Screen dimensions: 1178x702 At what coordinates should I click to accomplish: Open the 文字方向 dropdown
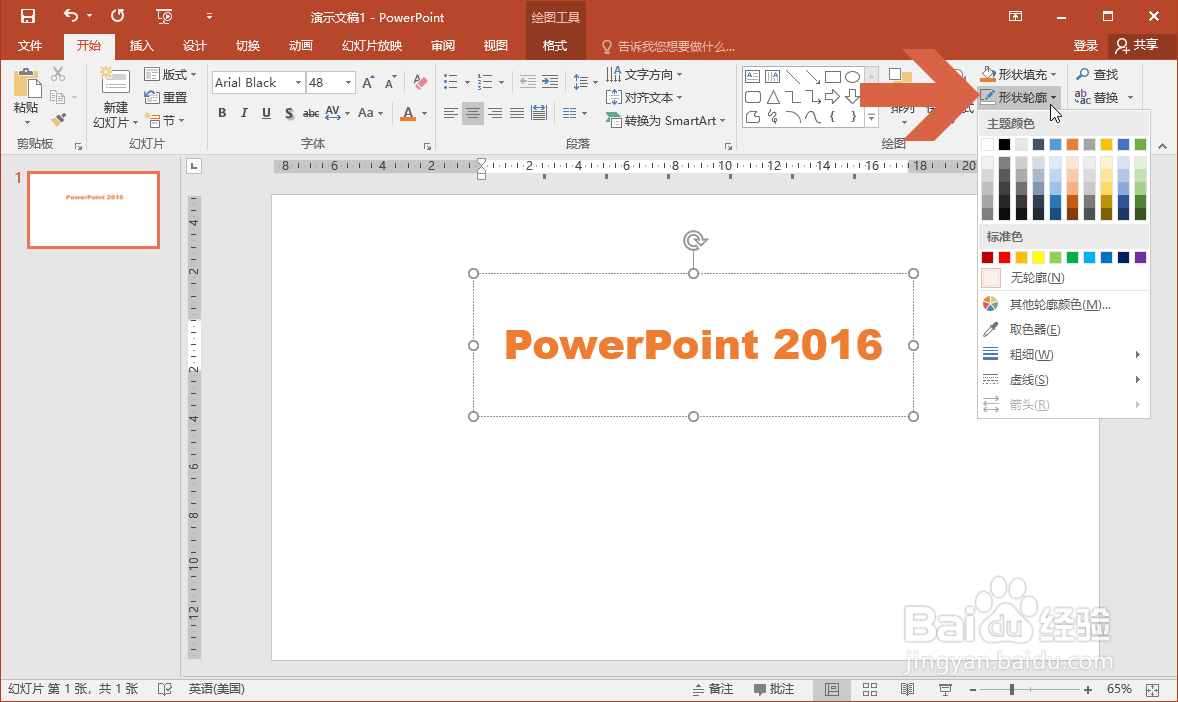tap(645, 74)
